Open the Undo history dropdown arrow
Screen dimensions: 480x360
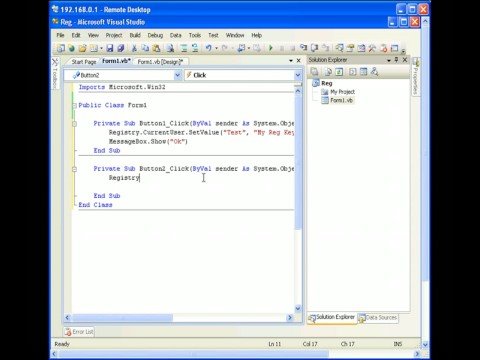pos(216,49)
